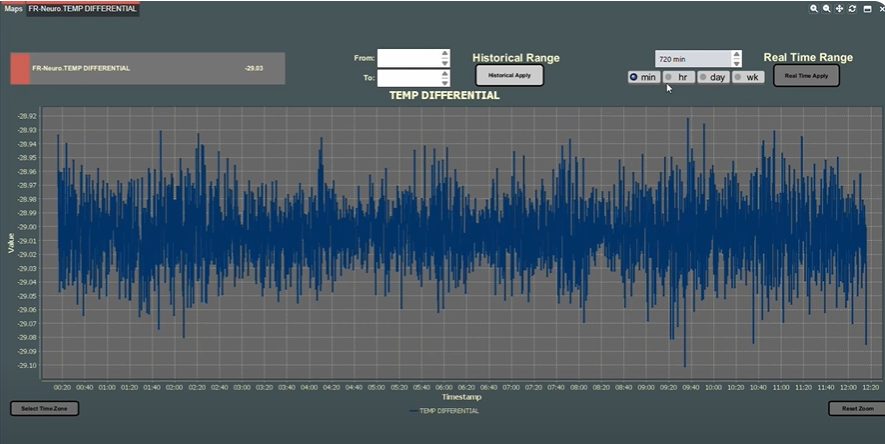
Task: Select the FR-Neuro TEMP DIFFERENTIAL tab
Action: 82,8
